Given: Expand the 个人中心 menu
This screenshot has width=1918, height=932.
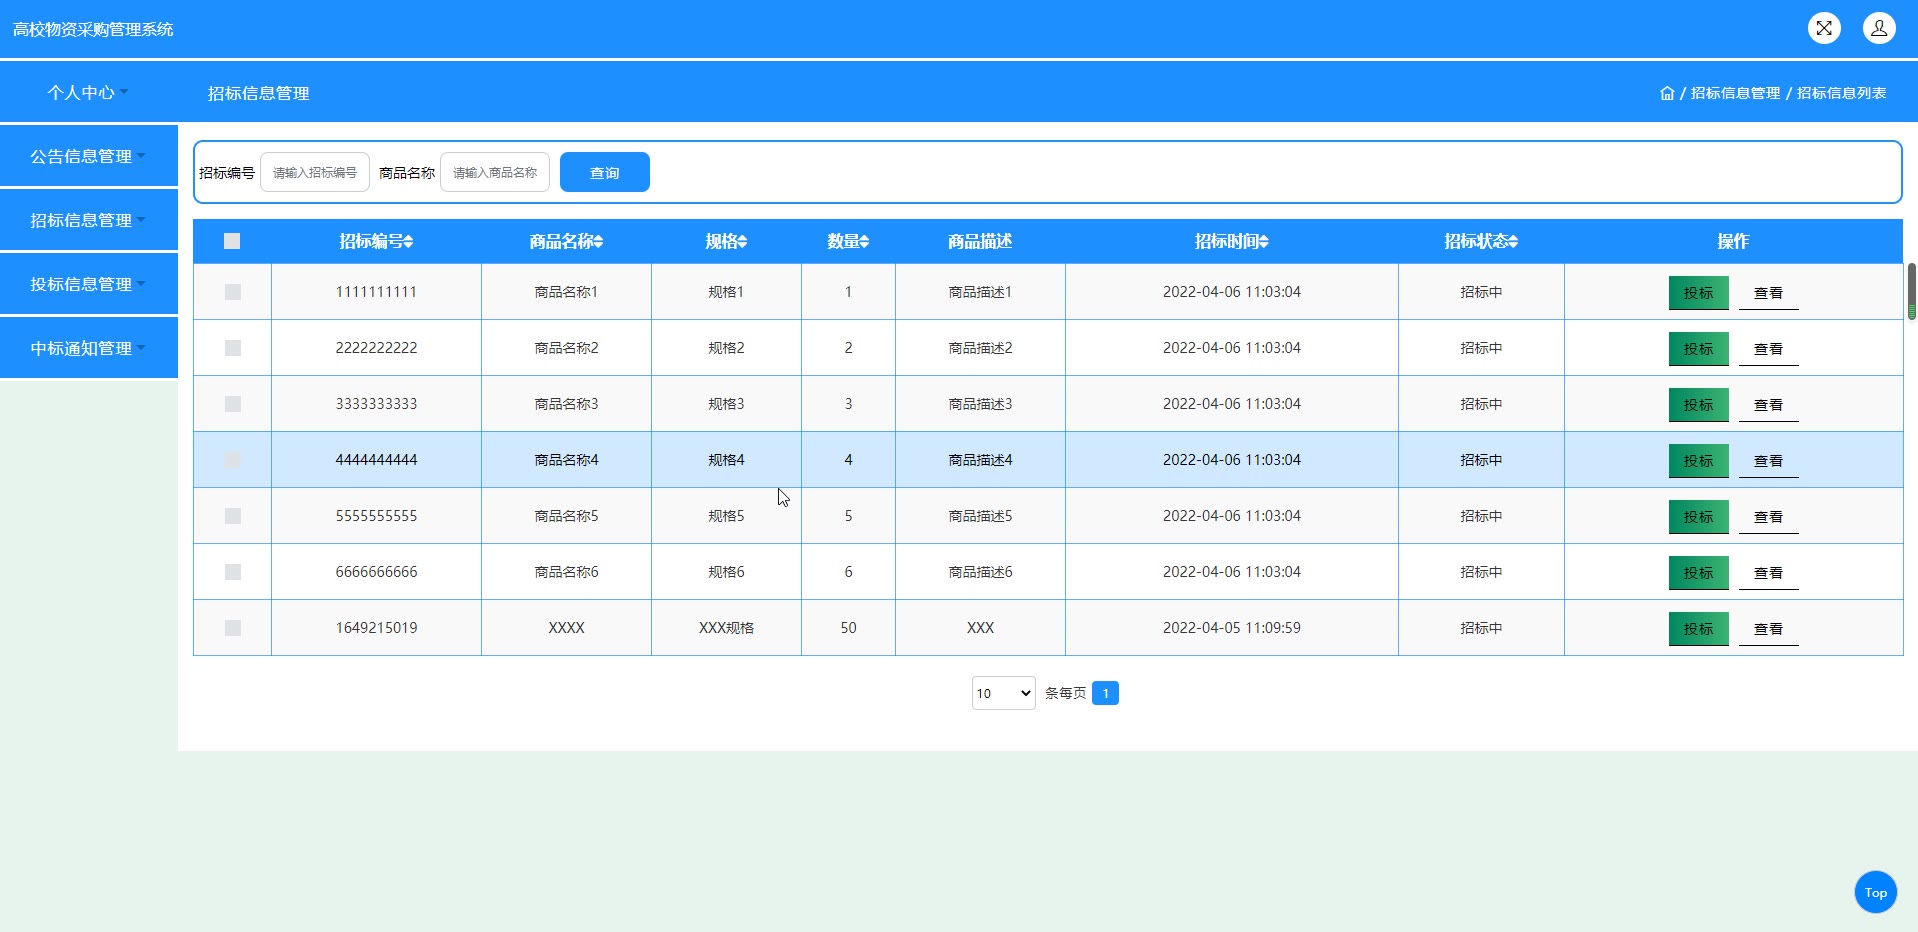Looking at the screenshot, I should 88,92.
